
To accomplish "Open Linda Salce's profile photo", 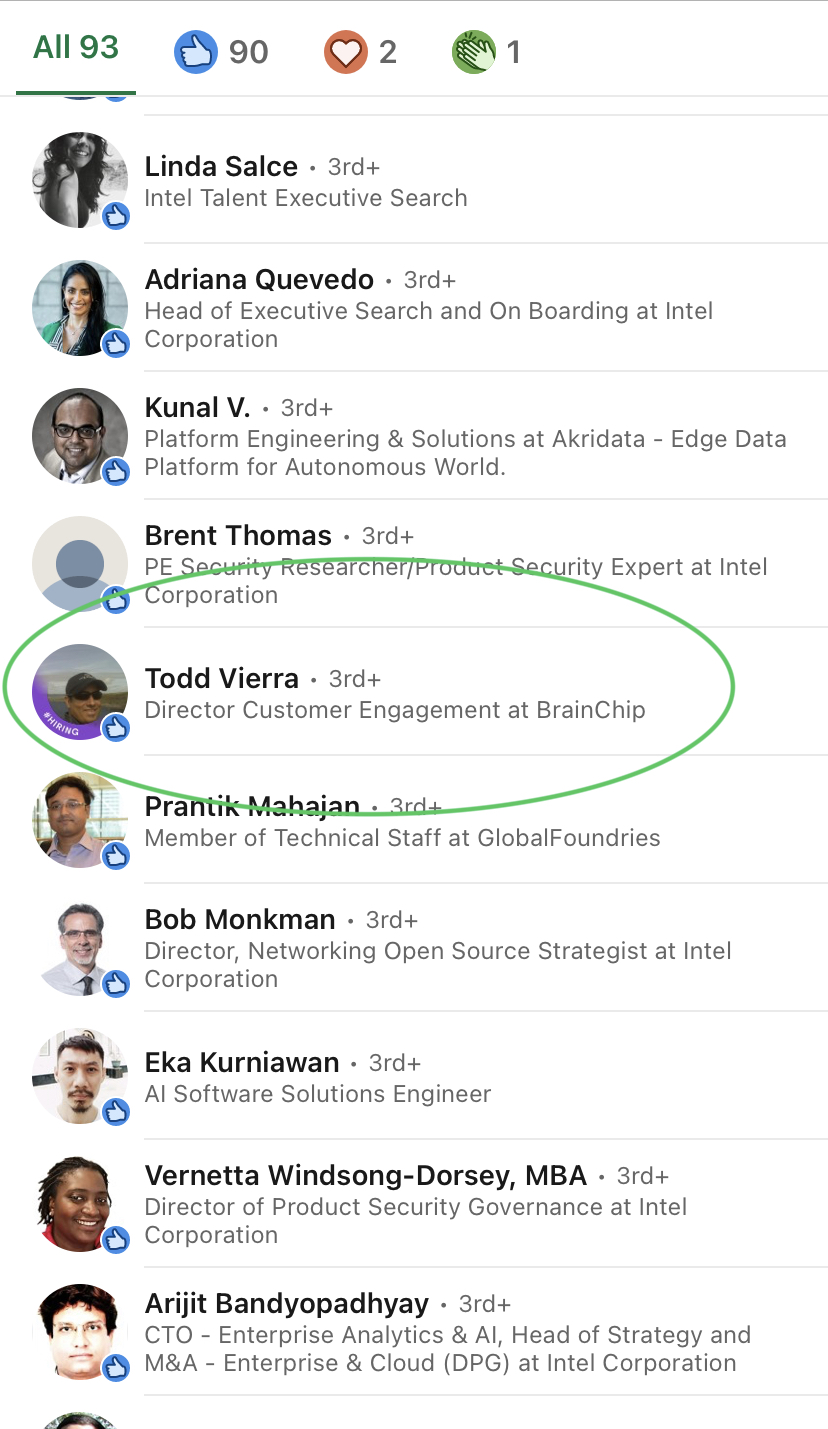I will [x=78, y=180].
